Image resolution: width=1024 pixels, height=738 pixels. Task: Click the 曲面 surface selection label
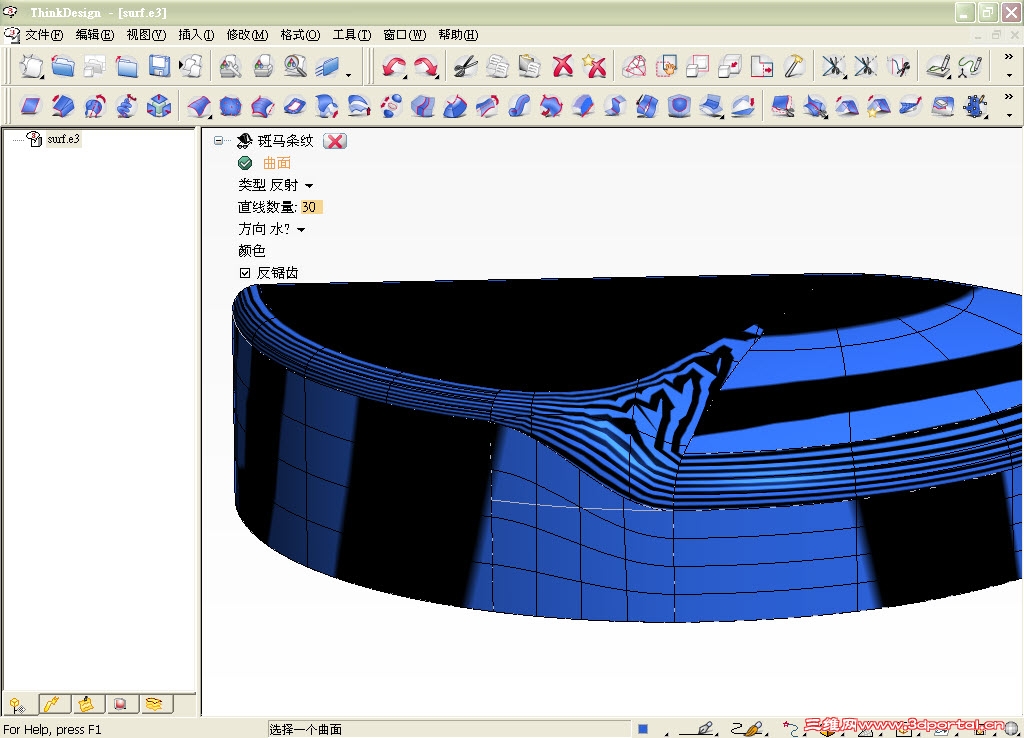277,163
